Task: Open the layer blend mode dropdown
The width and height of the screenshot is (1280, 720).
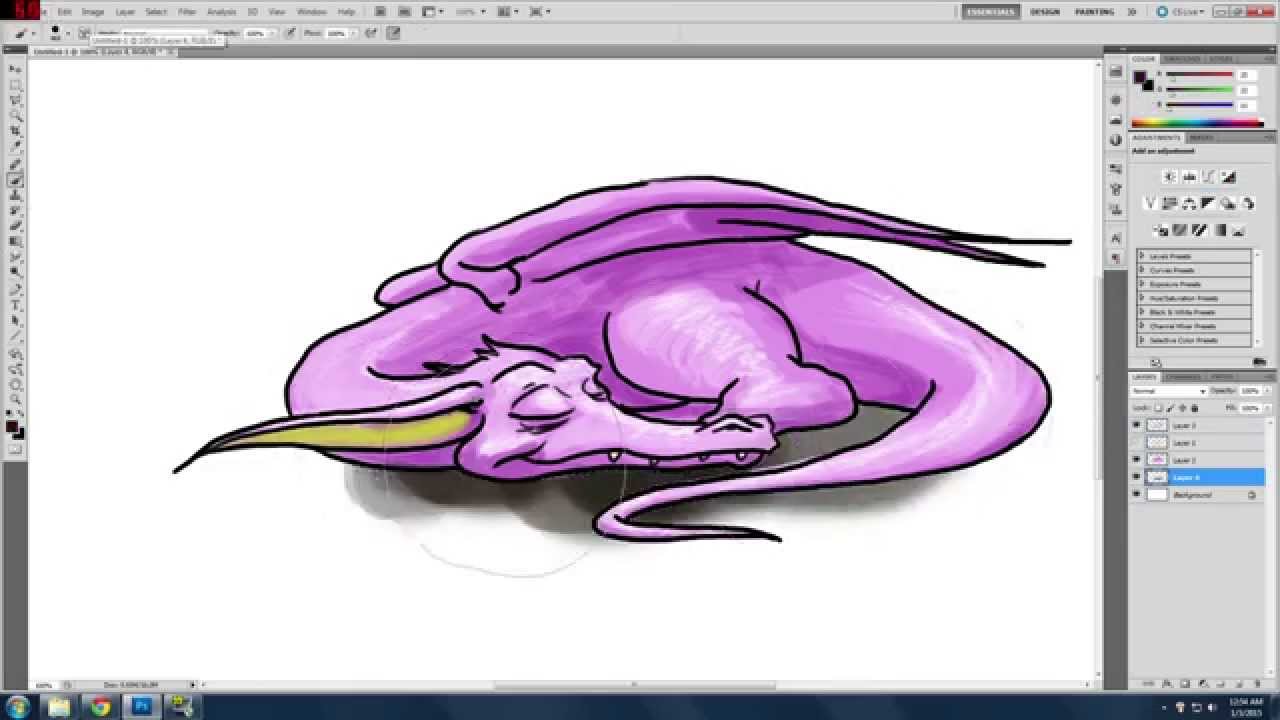Action: click(x=1169, y=391)
